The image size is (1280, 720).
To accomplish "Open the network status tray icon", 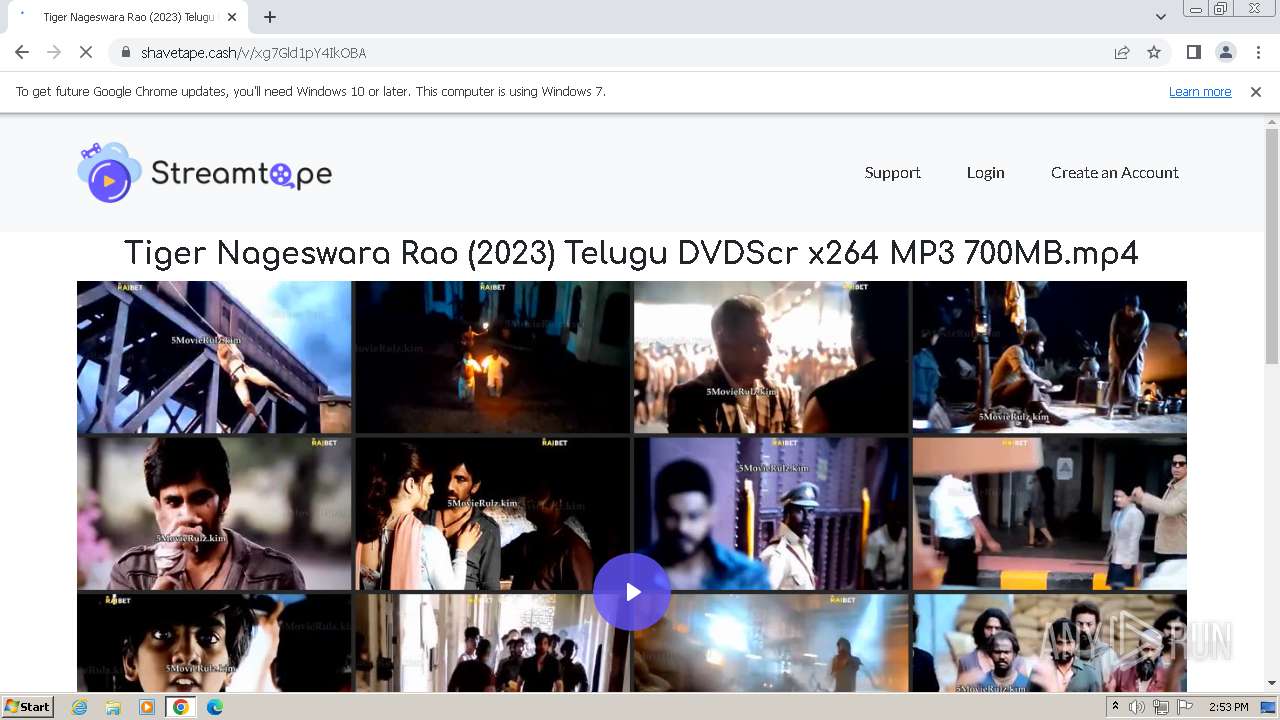I will [1160, 707].
